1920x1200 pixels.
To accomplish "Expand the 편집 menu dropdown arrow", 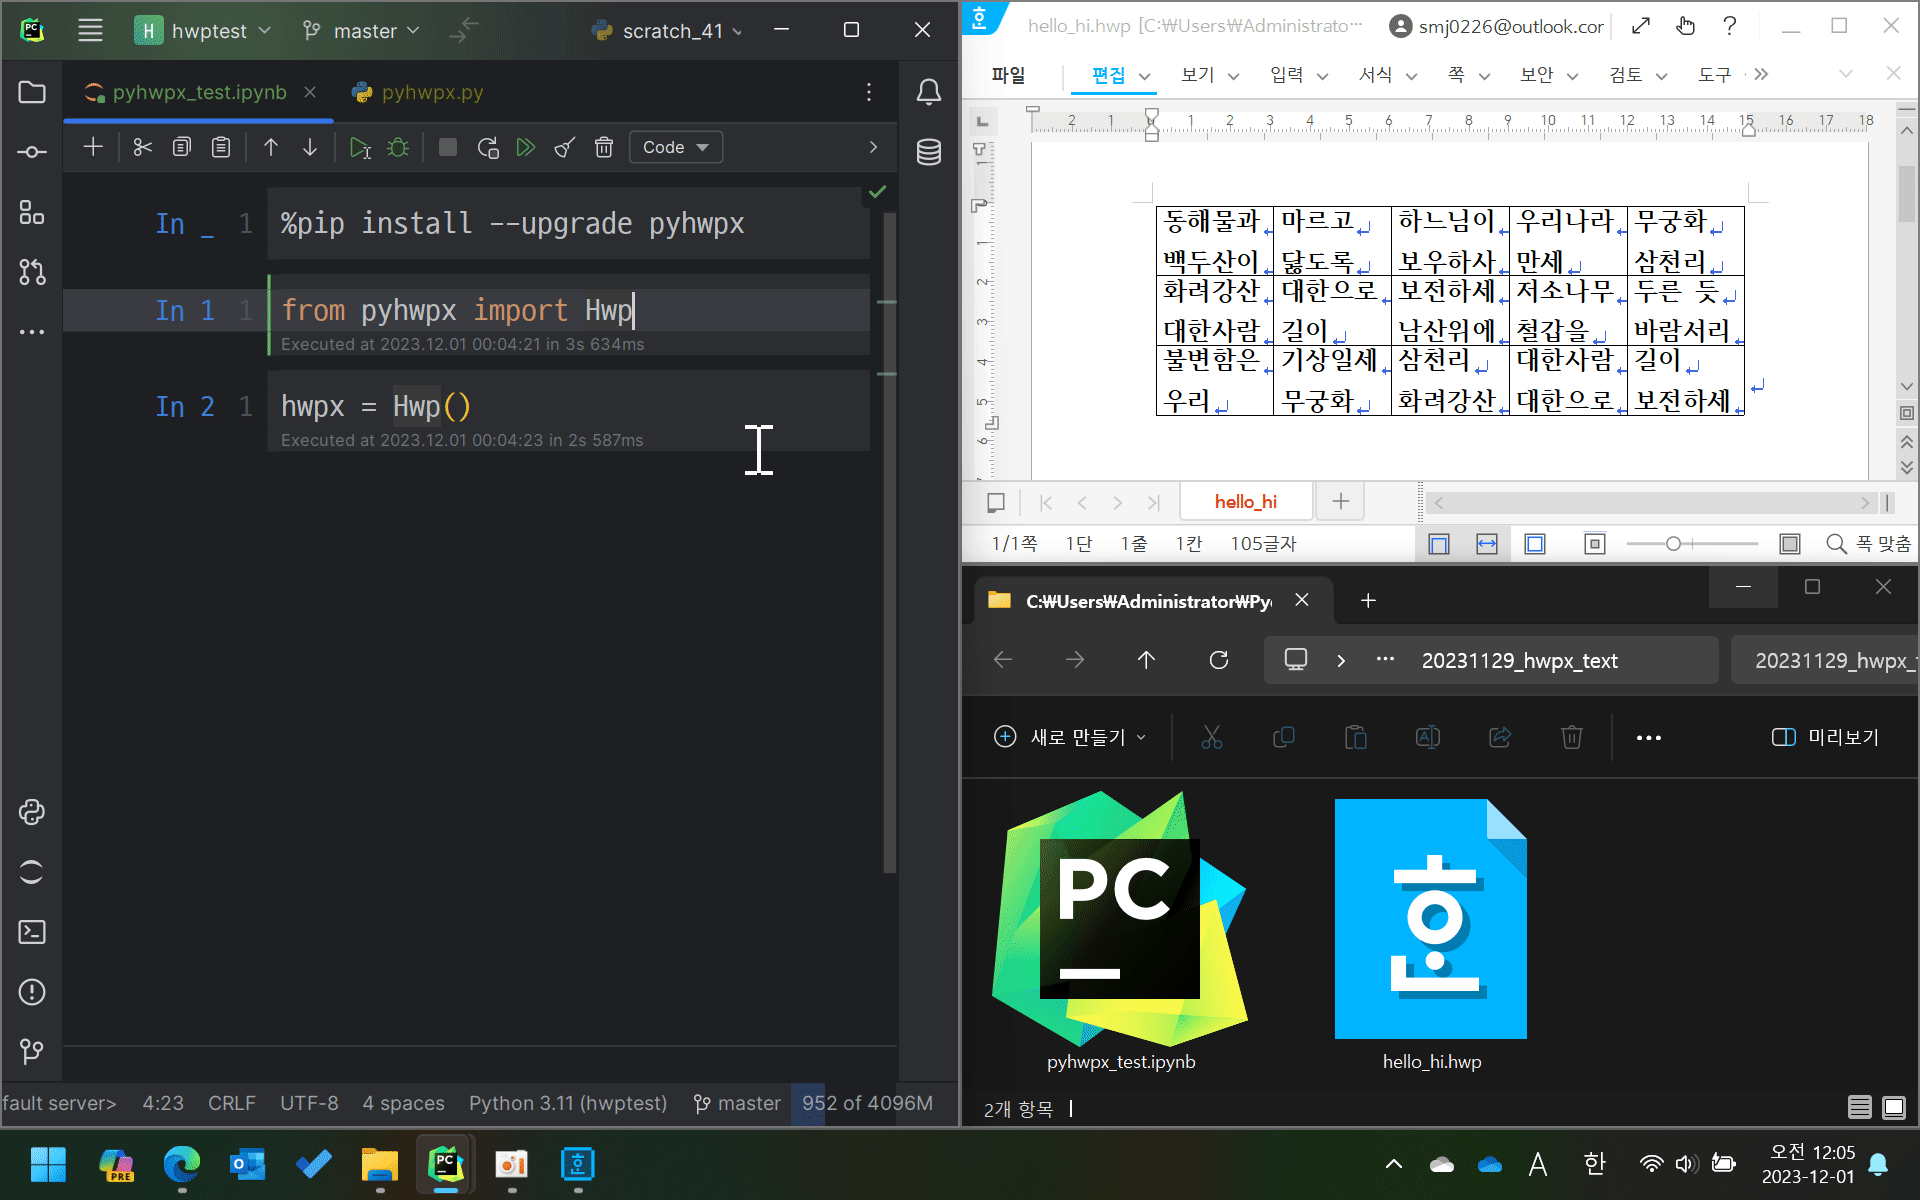I will click(x=1145, y=76).
